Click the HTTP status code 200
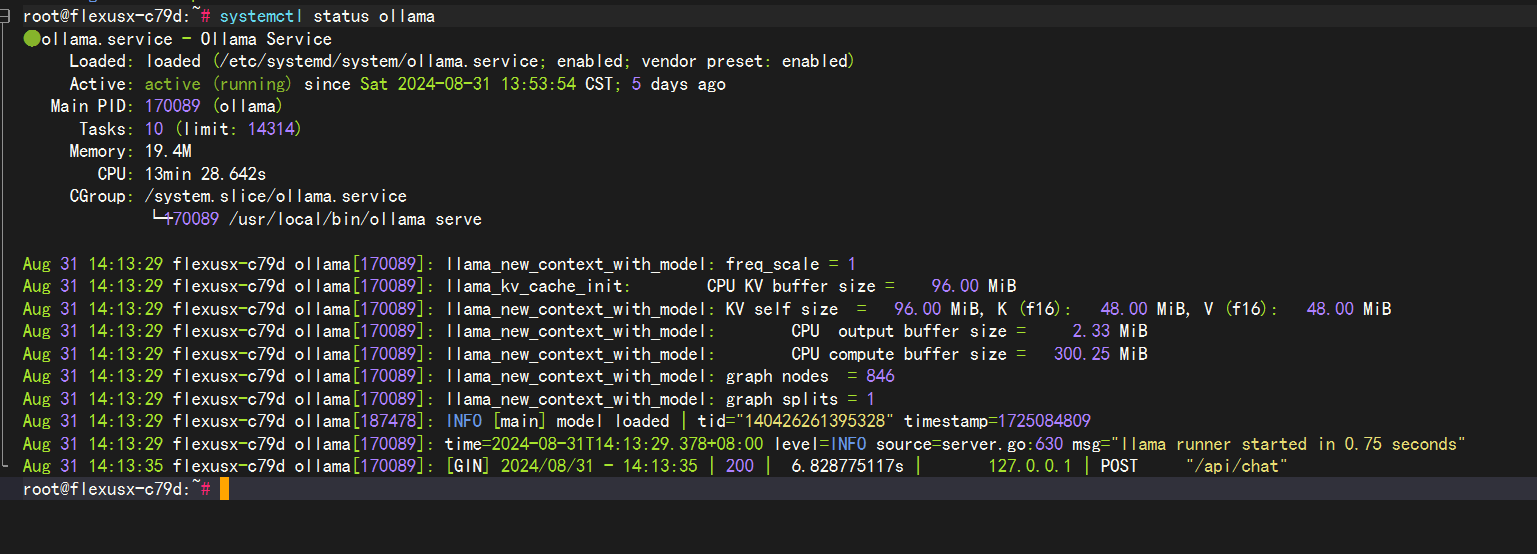1537x554 pixels. [x=740, y=466]
